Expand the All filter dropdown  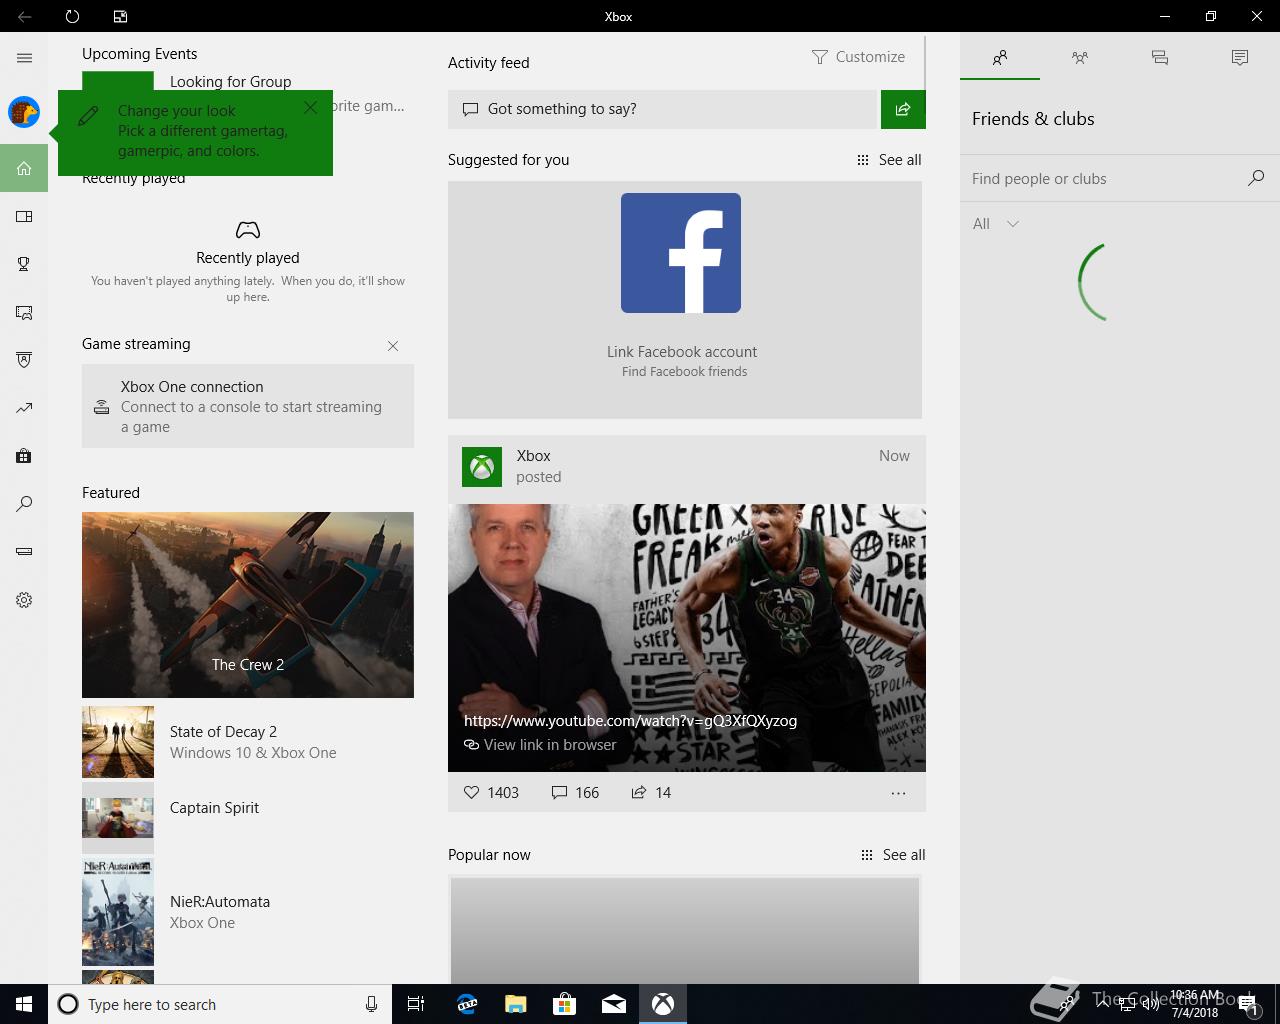[996, 224]
